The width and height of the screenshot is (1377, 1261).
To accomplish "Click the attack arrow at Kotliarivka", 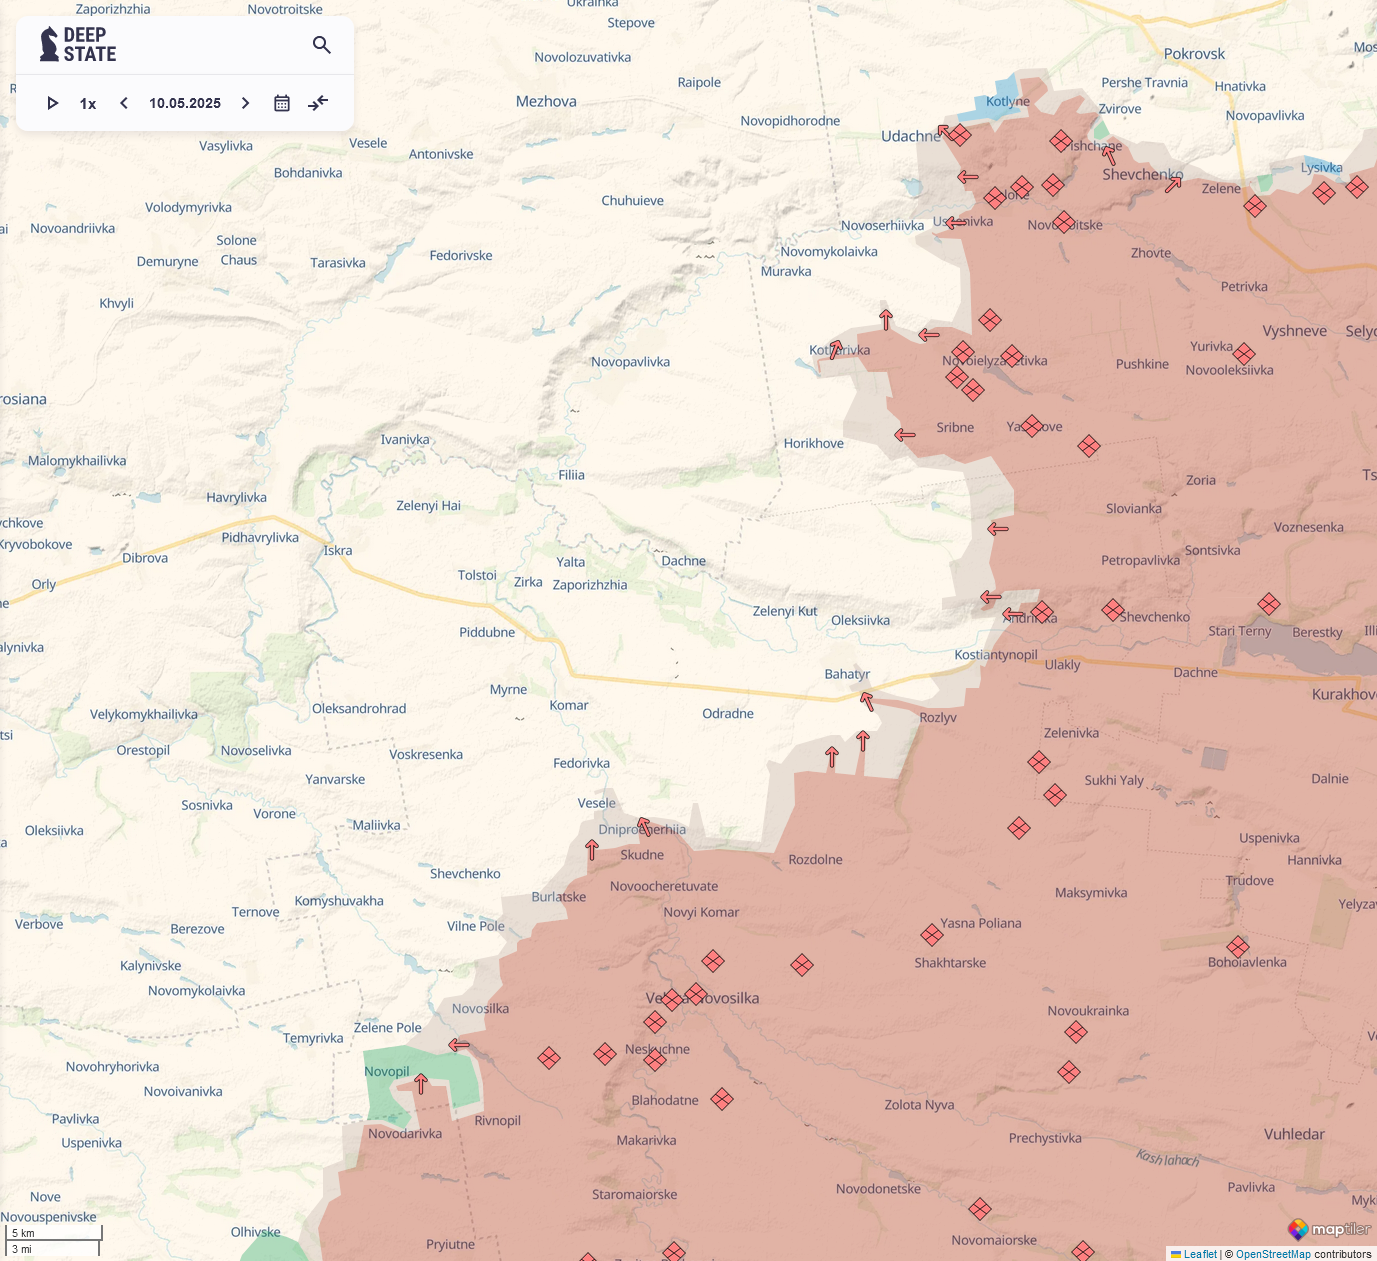I will tap(836, 349).
